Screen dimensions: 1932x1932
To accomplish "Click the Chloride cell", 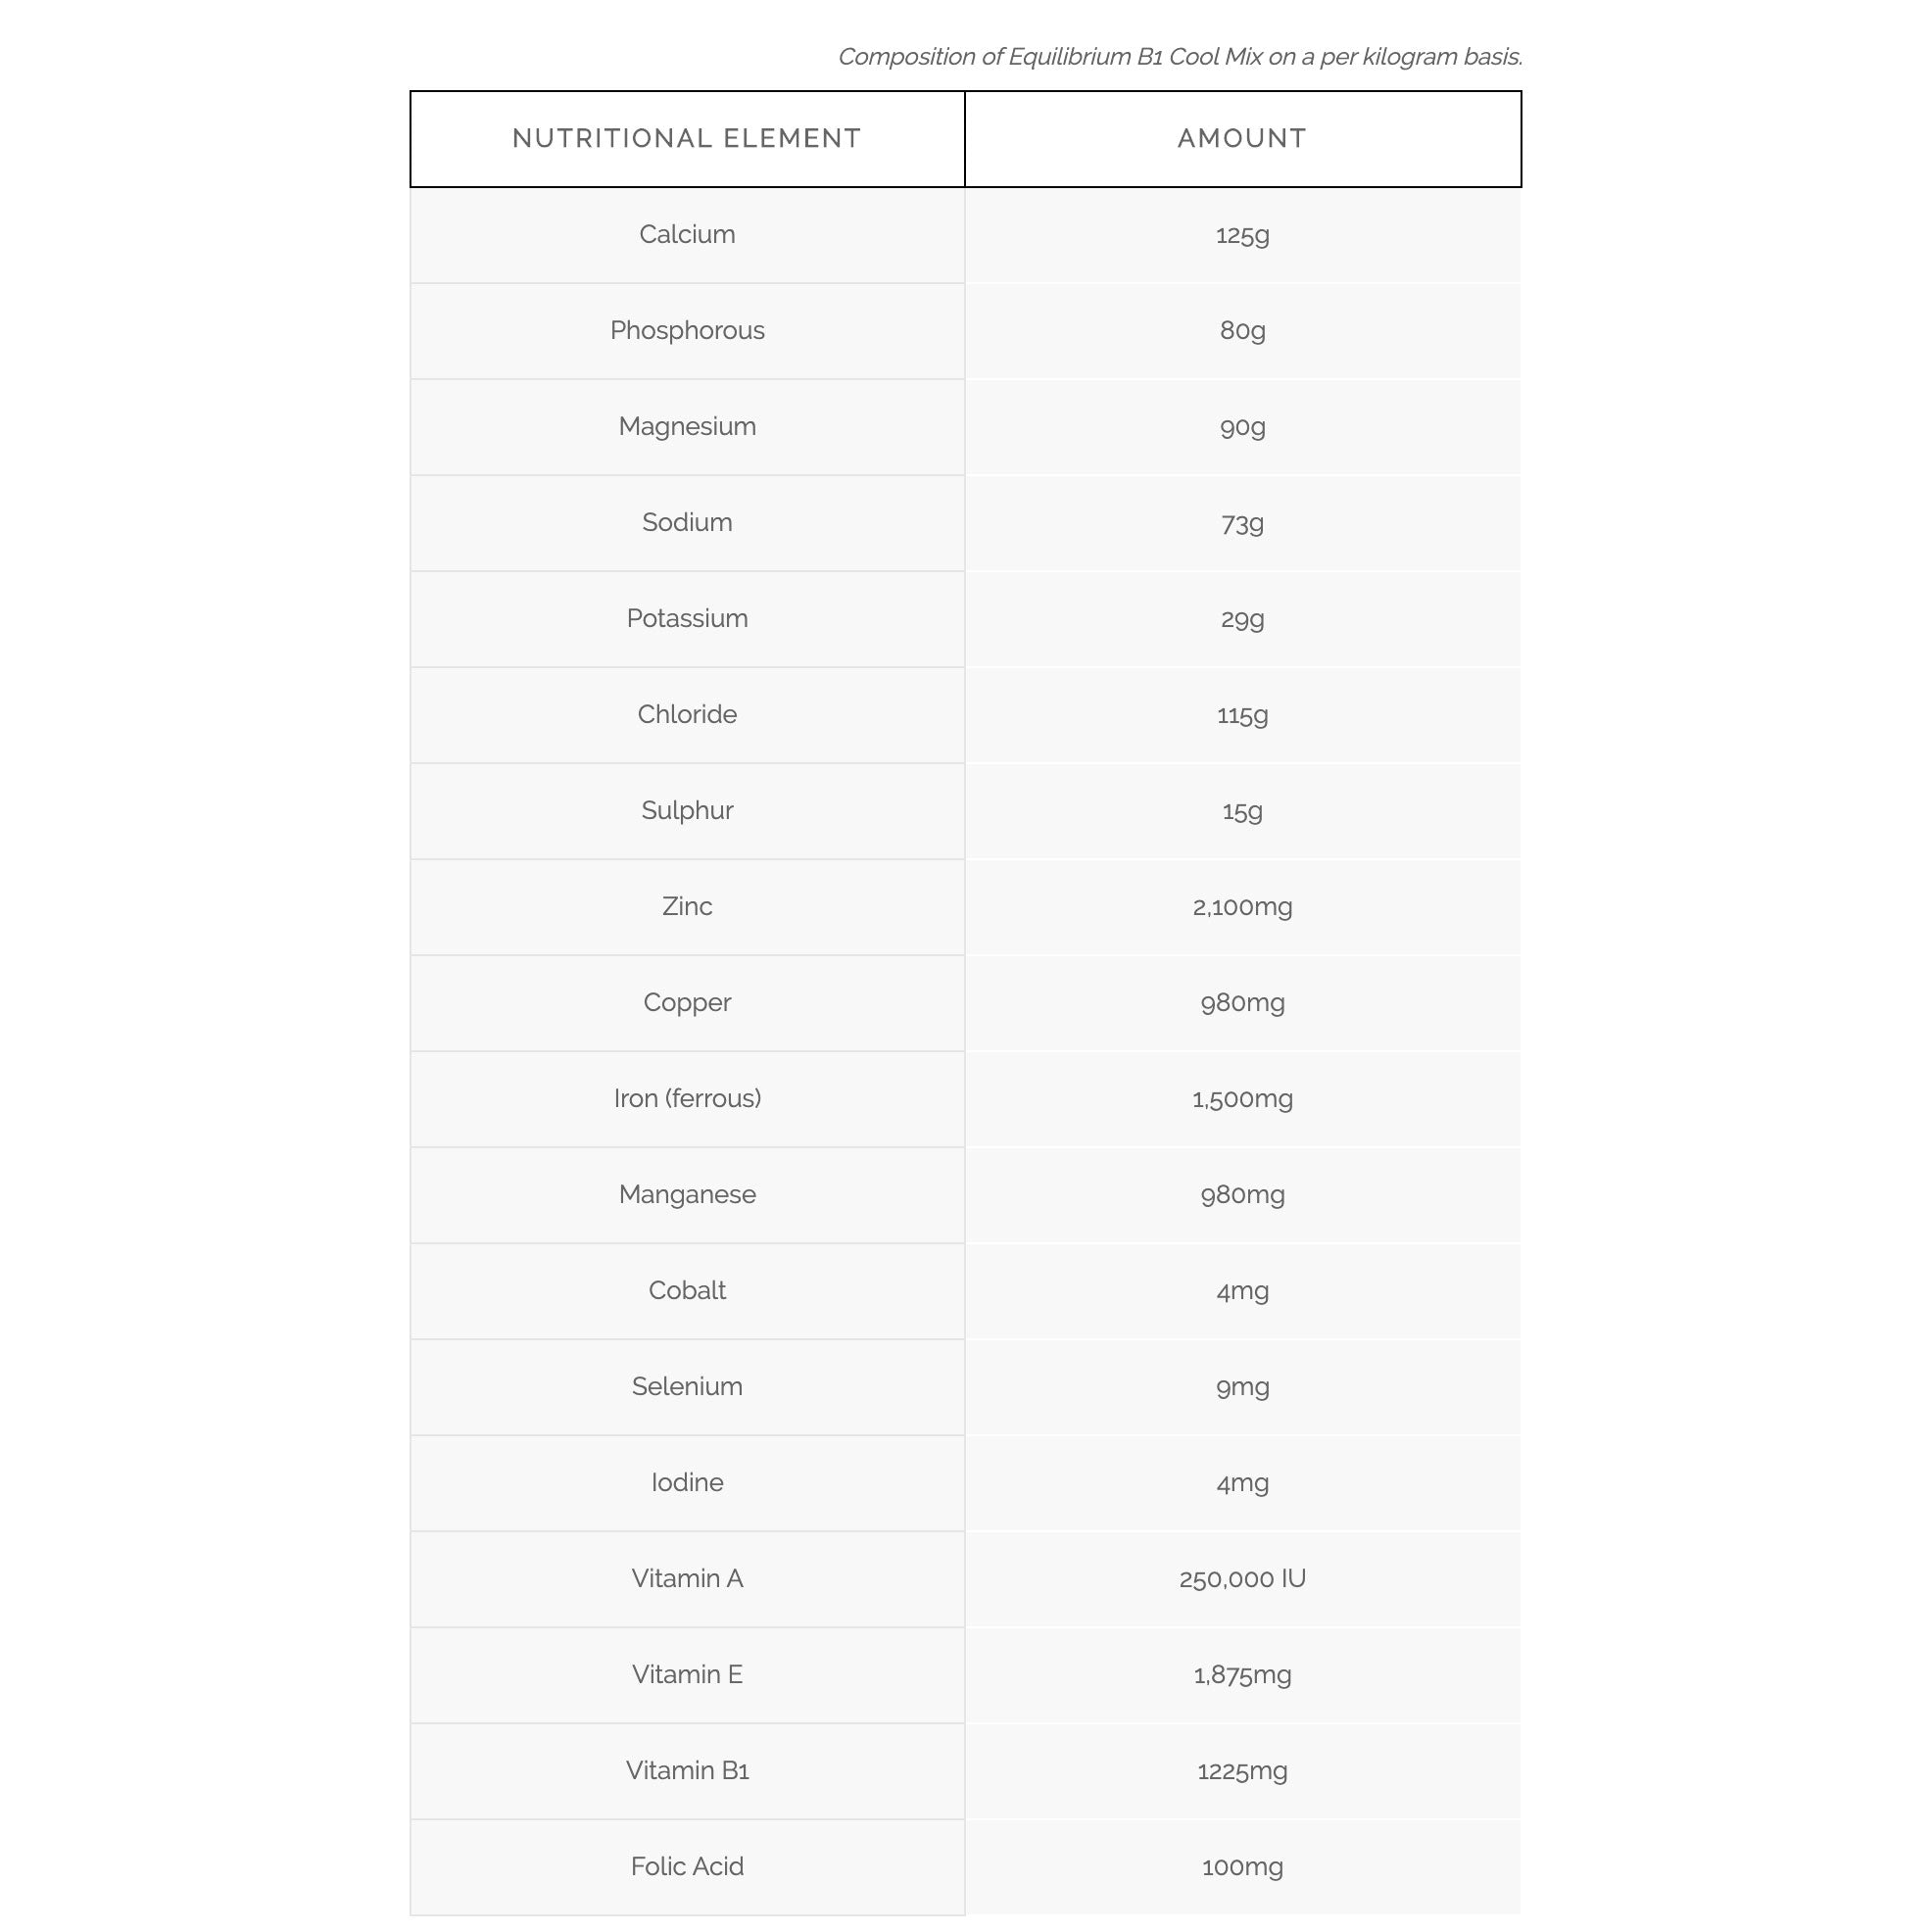I will pyautogui.click(x=687, y=715).
